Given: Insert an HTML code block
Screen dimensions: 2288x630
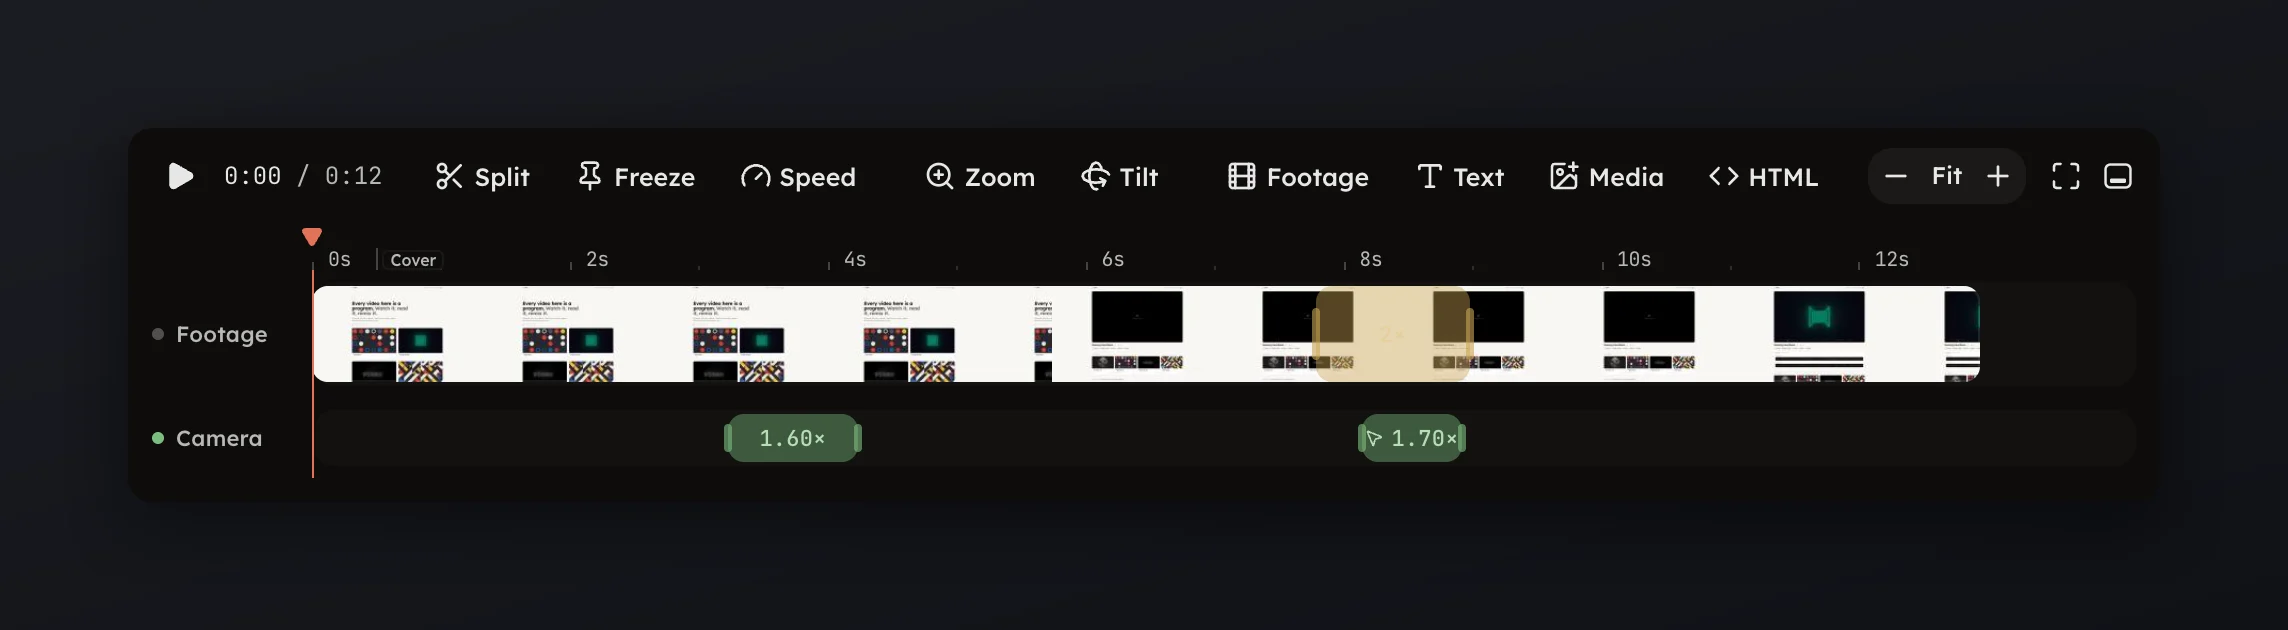Looking at the screenshot, I should coord(1763,176).
